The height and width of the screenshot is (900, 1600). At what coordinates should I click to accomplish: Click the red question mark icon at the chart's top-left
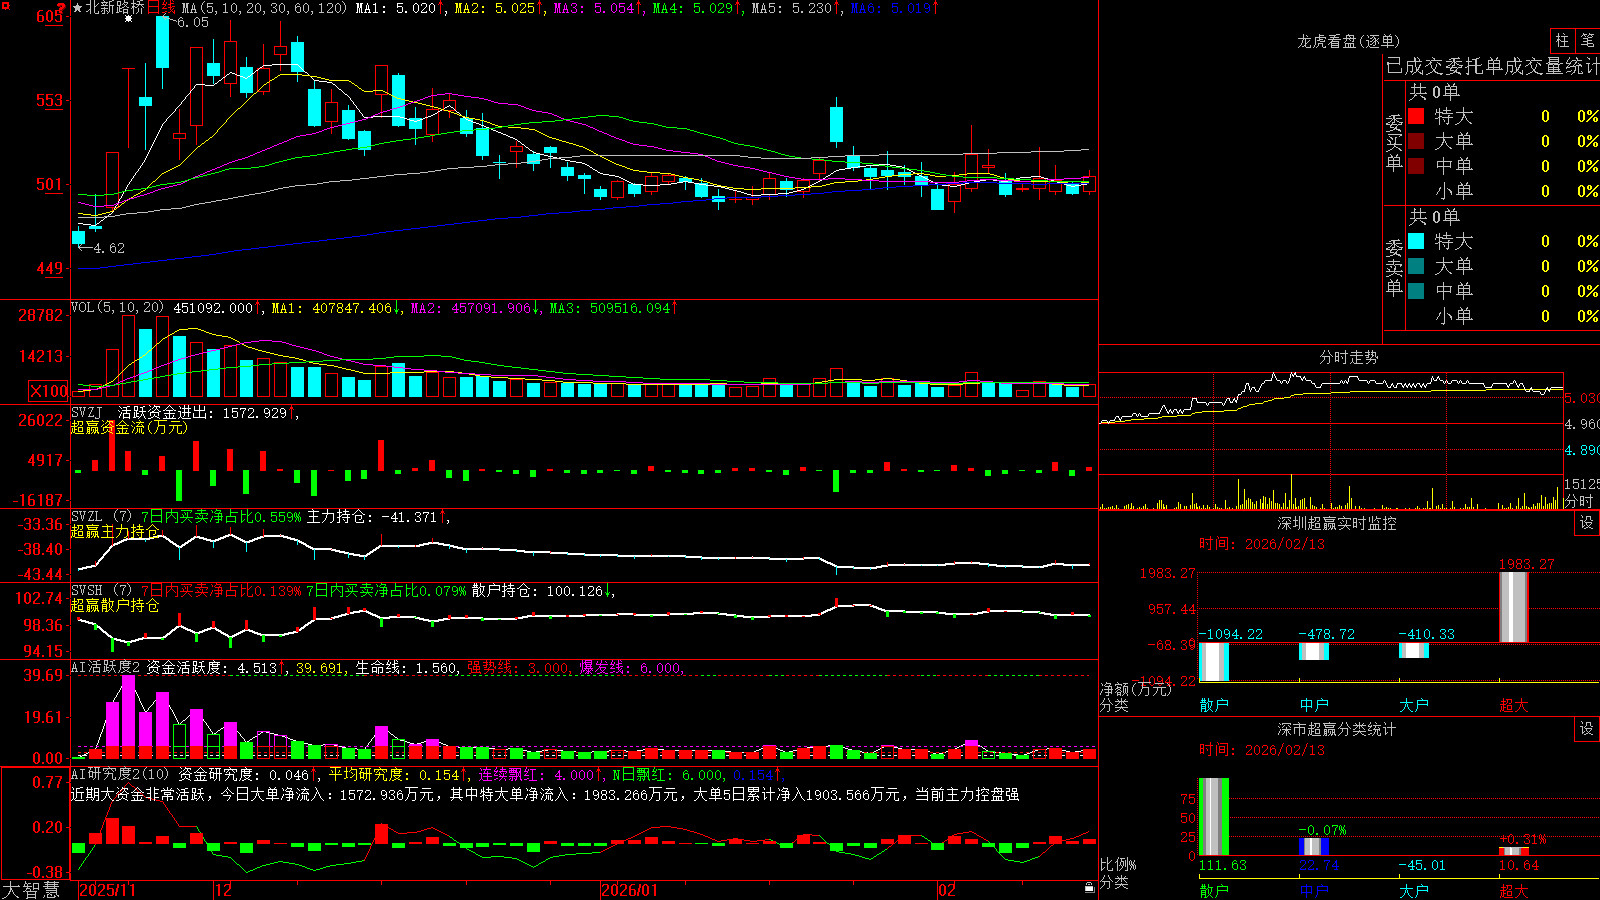(61, 9)
